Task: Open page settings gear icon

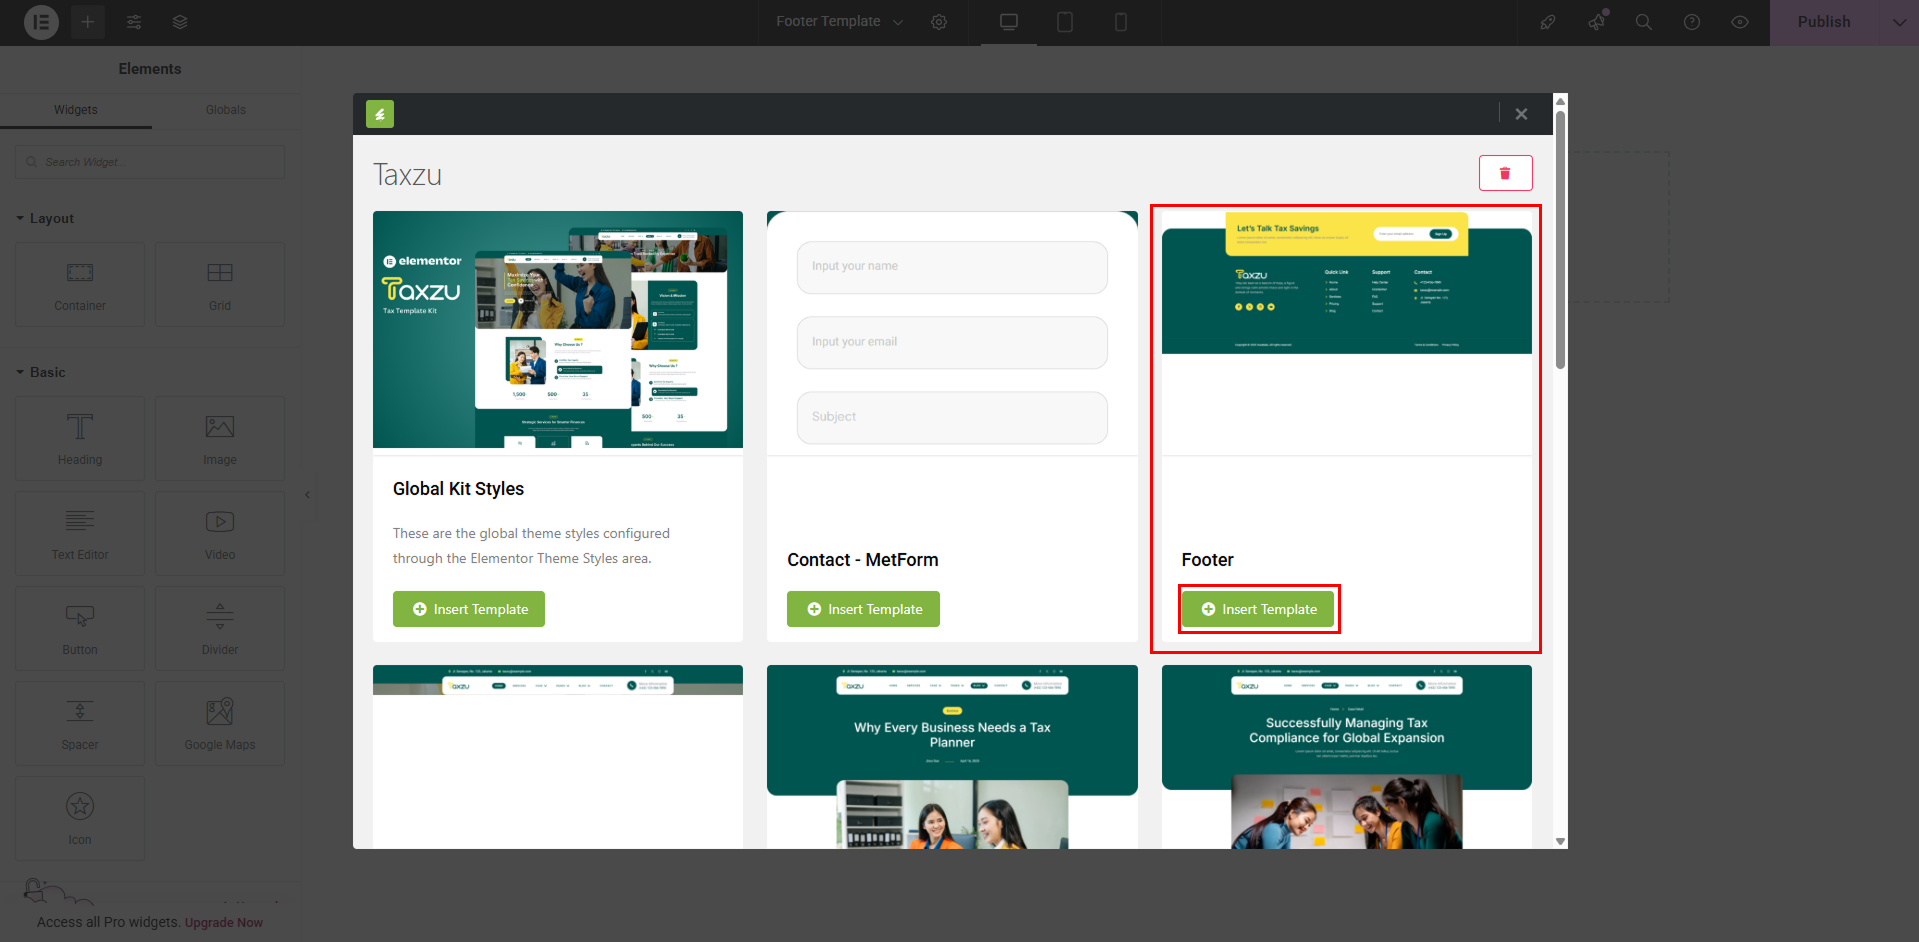Action: pyautogui.click(x=939, y=22)
